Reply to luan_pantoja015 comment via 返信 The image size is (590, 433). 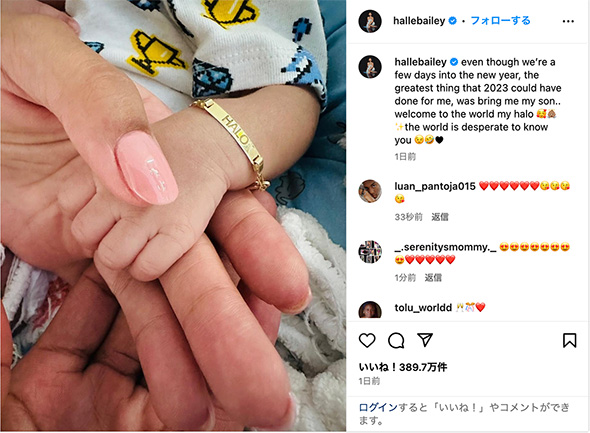pyautogui.click(x=439, y=217)
